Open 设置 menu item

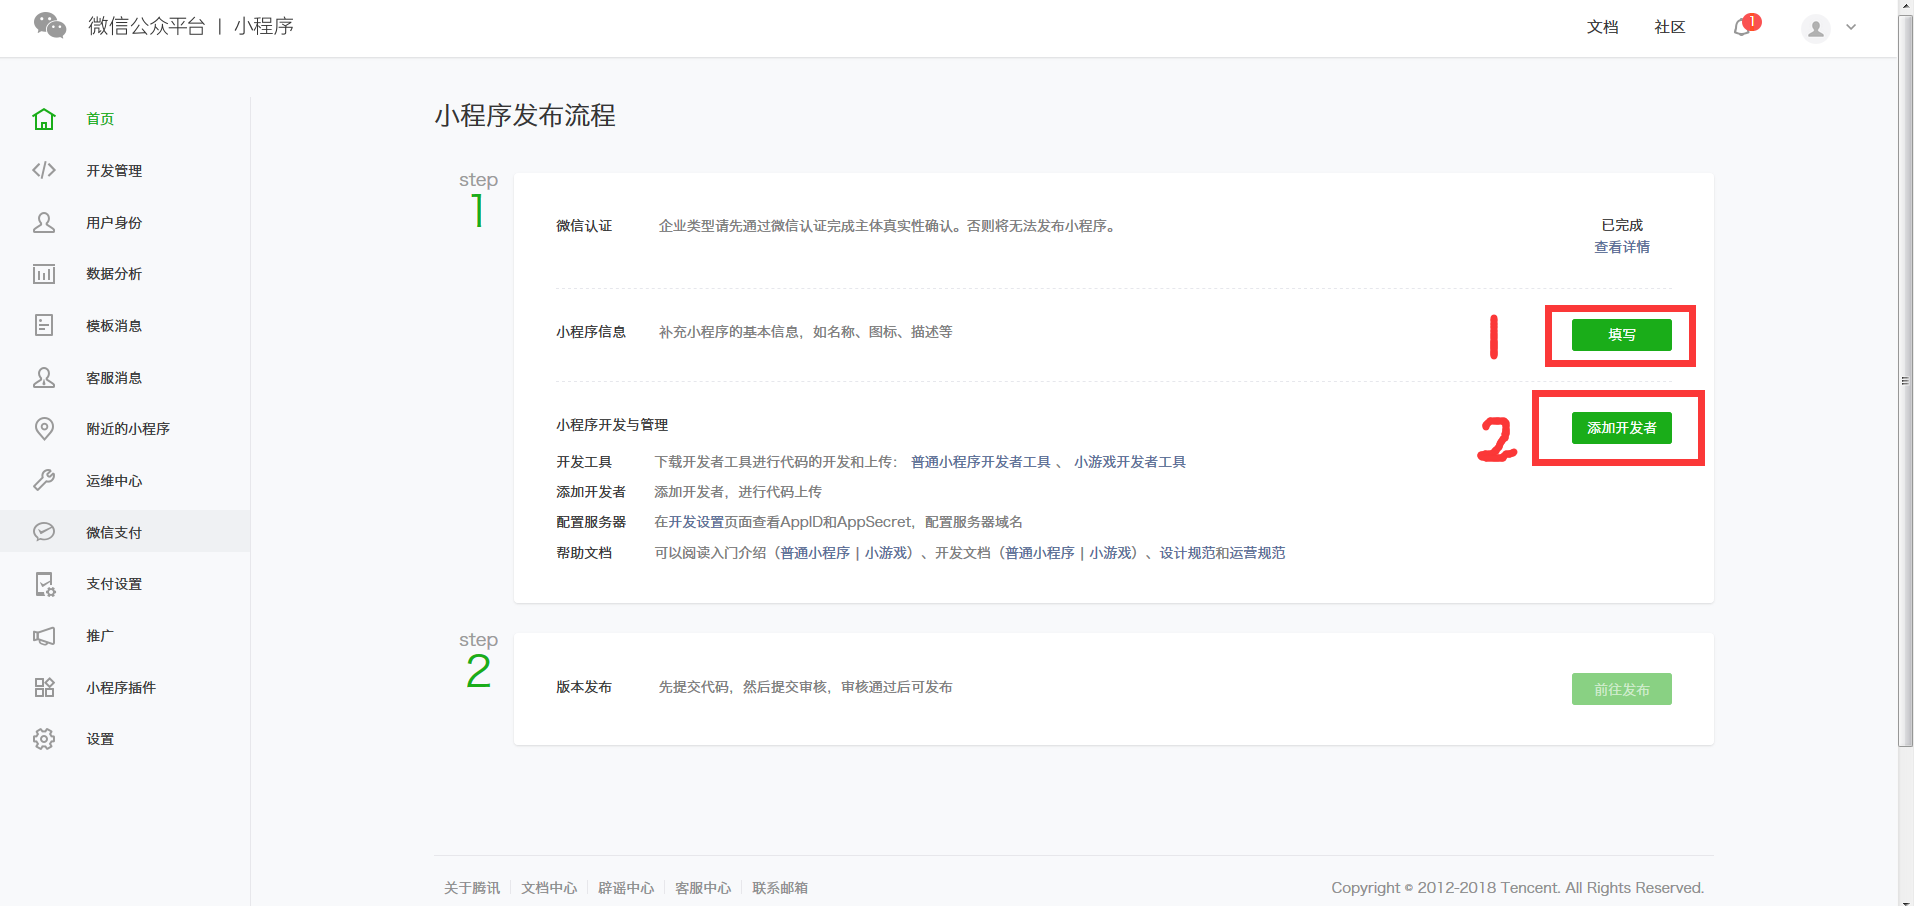(x=100, y=739)
